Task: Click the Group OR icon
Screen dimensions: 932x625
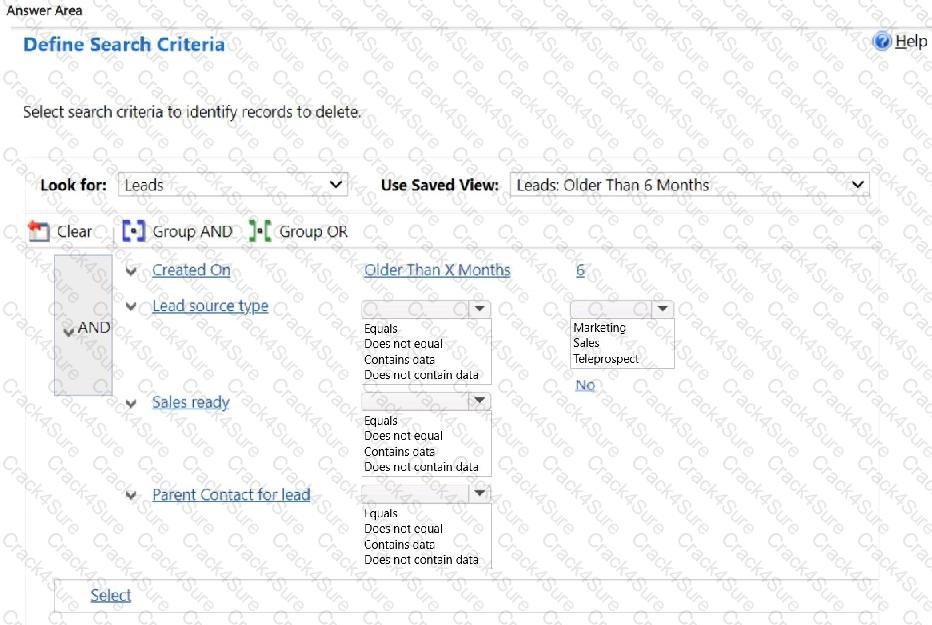Action: (260, 232)
